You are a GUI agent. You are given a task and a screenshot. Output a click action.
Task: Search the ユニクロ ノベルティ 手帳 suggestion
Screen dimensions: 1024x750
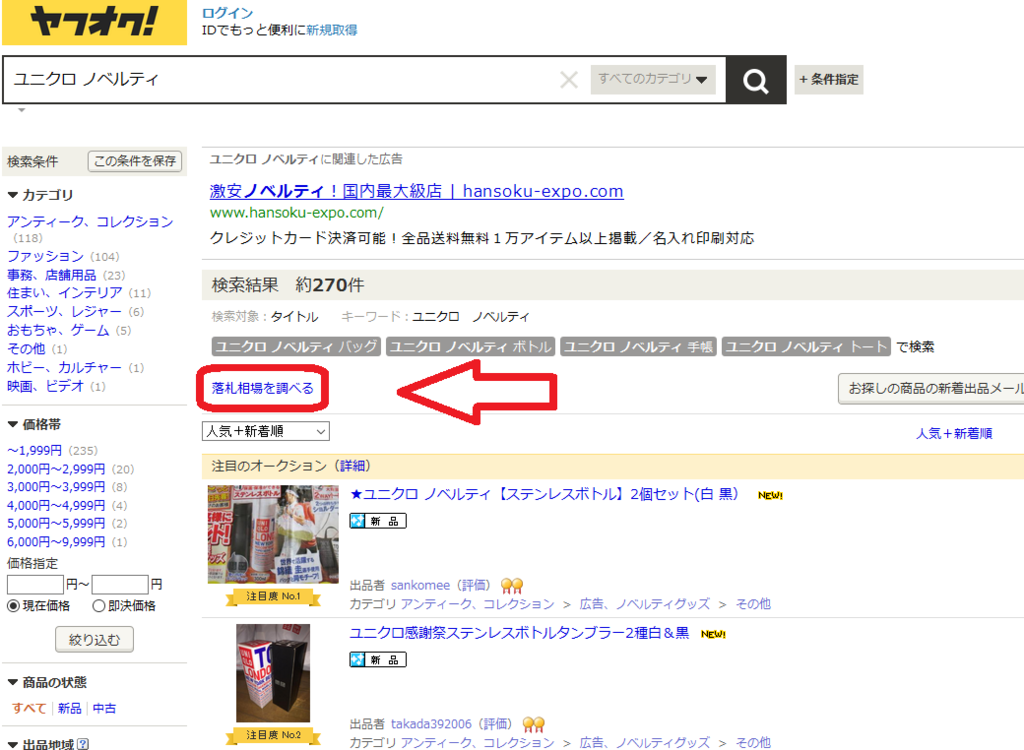click(638, 346)
